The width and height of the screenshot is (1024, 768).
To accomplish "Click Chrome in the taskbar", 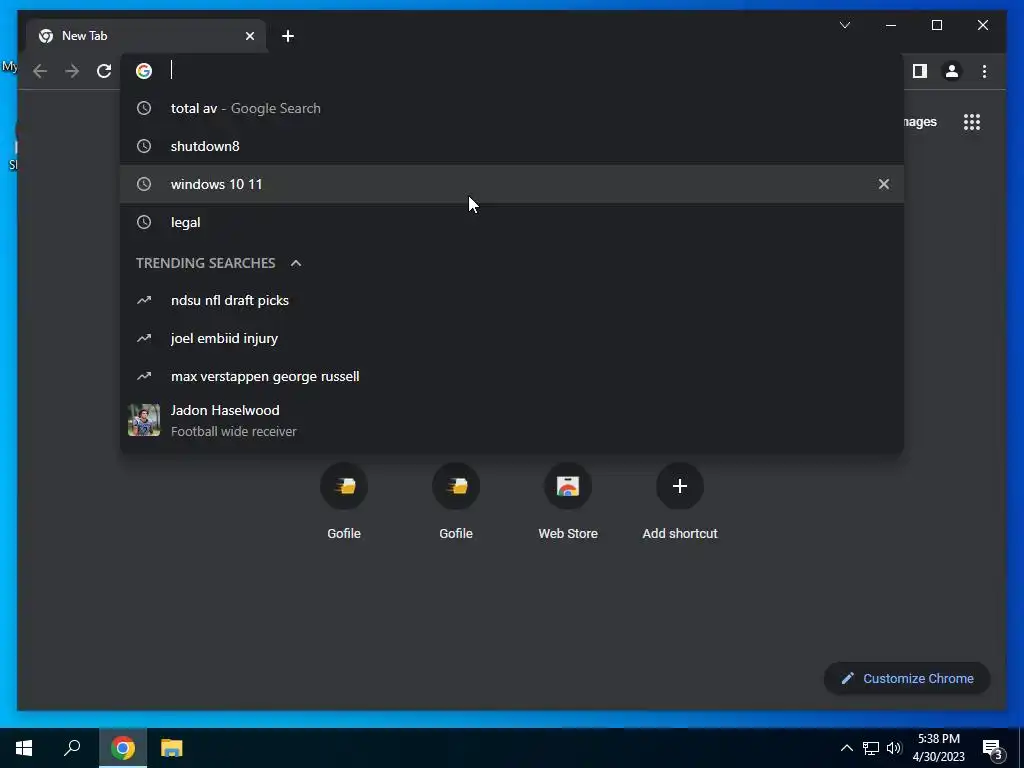I will coord(123,748).
